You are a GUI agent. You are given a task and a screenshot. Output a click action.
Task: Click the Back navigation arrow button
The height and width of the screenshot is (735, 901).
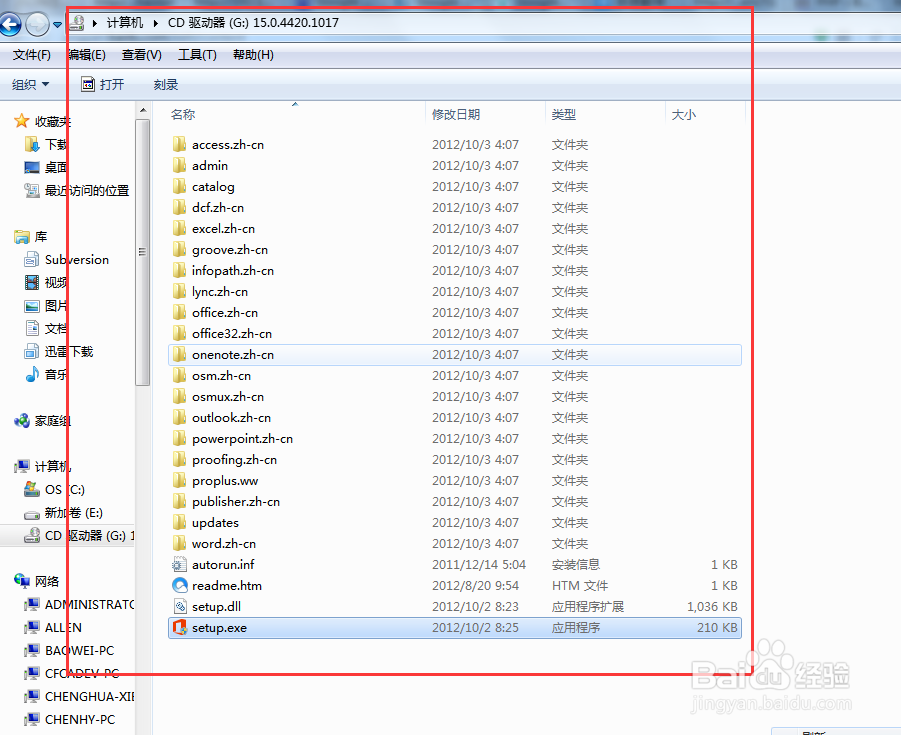tap(10, 25)
